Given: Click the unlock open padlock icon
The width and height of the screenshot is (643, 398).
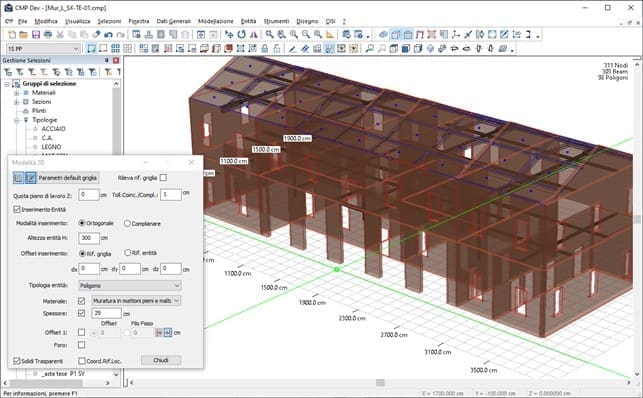Looking at the screenshot, I should tap(277, 49).
